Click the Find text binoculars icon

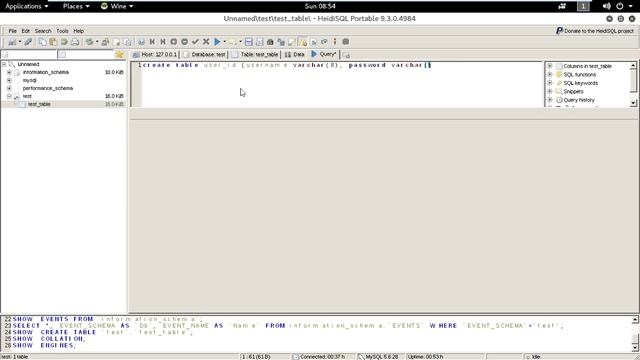[270, 42]
